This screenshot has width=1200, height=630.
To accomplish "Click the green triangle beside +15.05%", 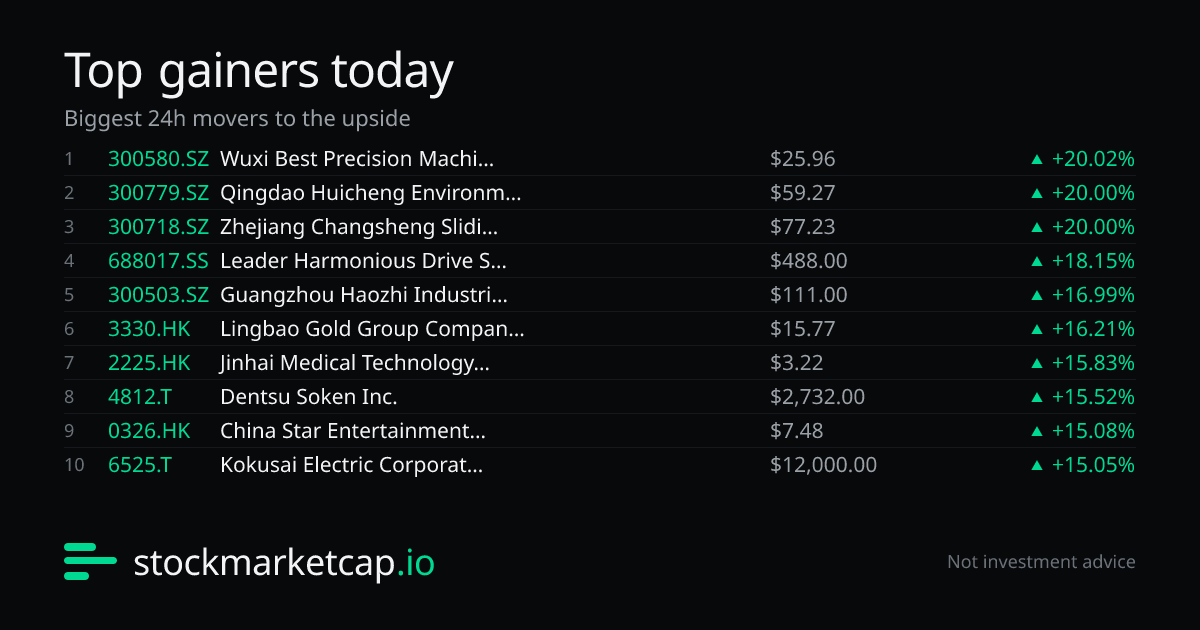I will click(1037, 465).
